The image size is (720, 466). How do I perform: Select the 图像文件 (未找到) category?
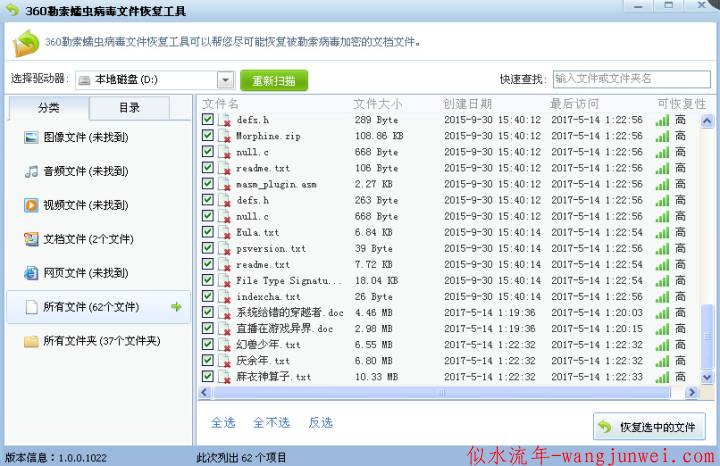point(98,137)
